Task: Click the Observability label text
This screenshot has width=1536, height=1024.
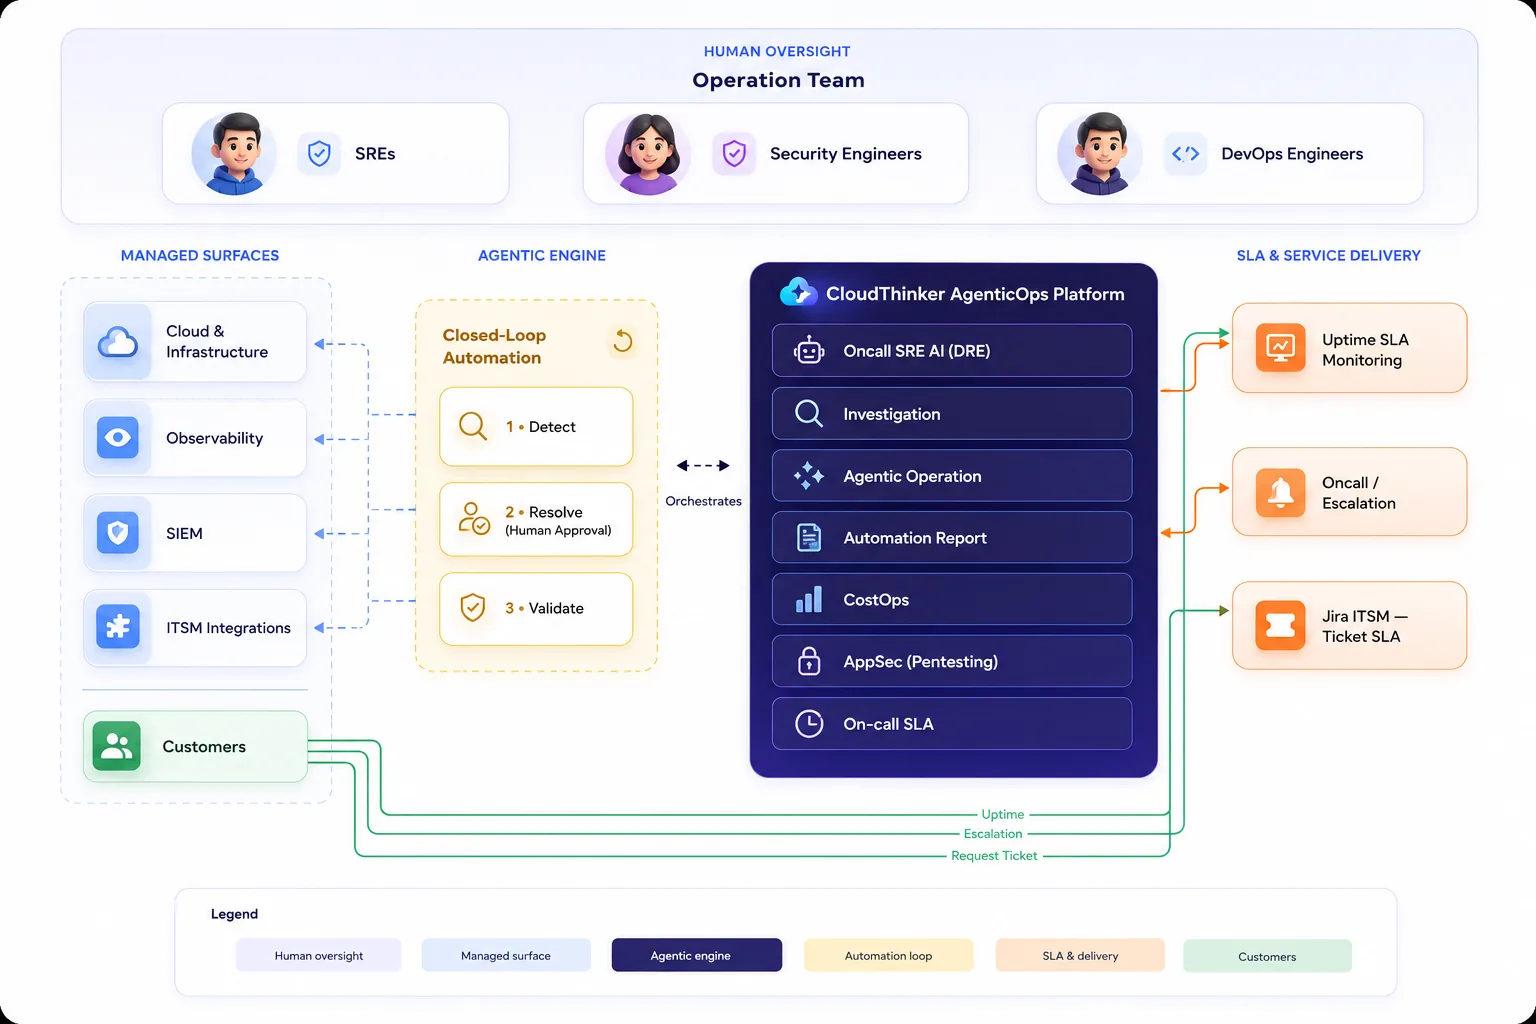Action: pos(214,438)
